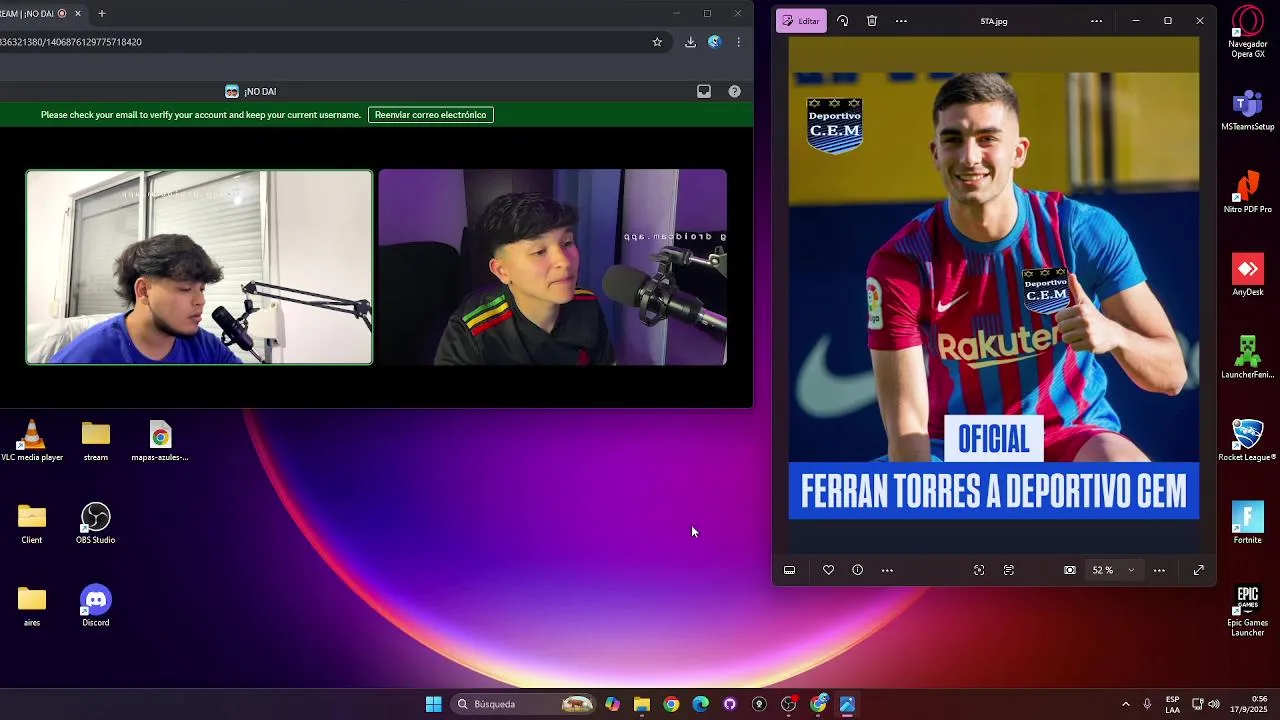The width and height of the screenshot is (1280, 720).
Task: Rotate the image in Photos viewer
Action: click(x=843, y=21)
